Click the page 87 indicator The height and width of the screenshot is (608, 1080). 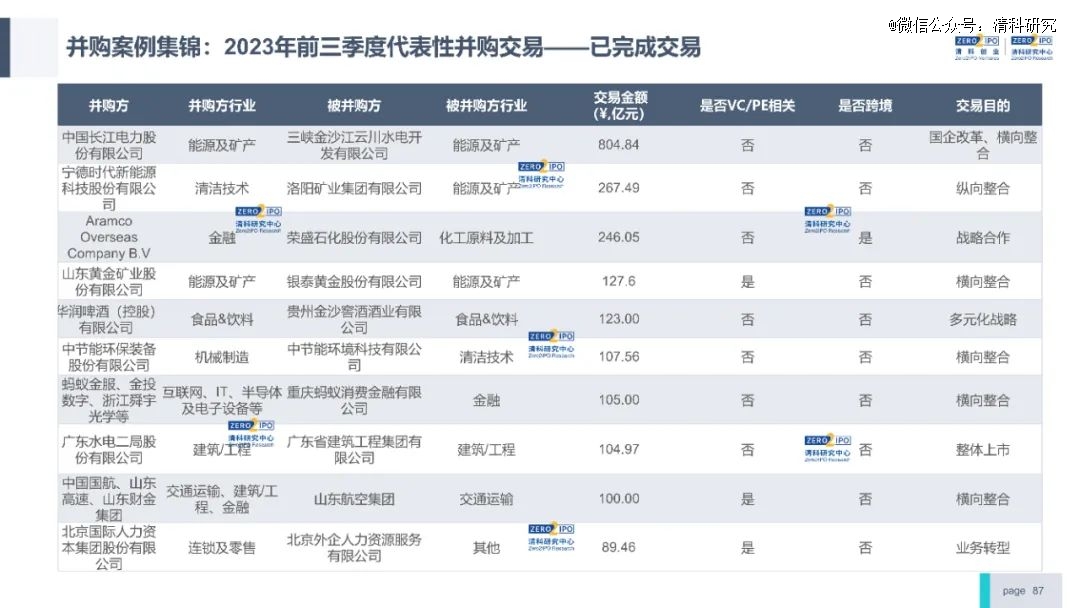click(x=1023, y=591)
